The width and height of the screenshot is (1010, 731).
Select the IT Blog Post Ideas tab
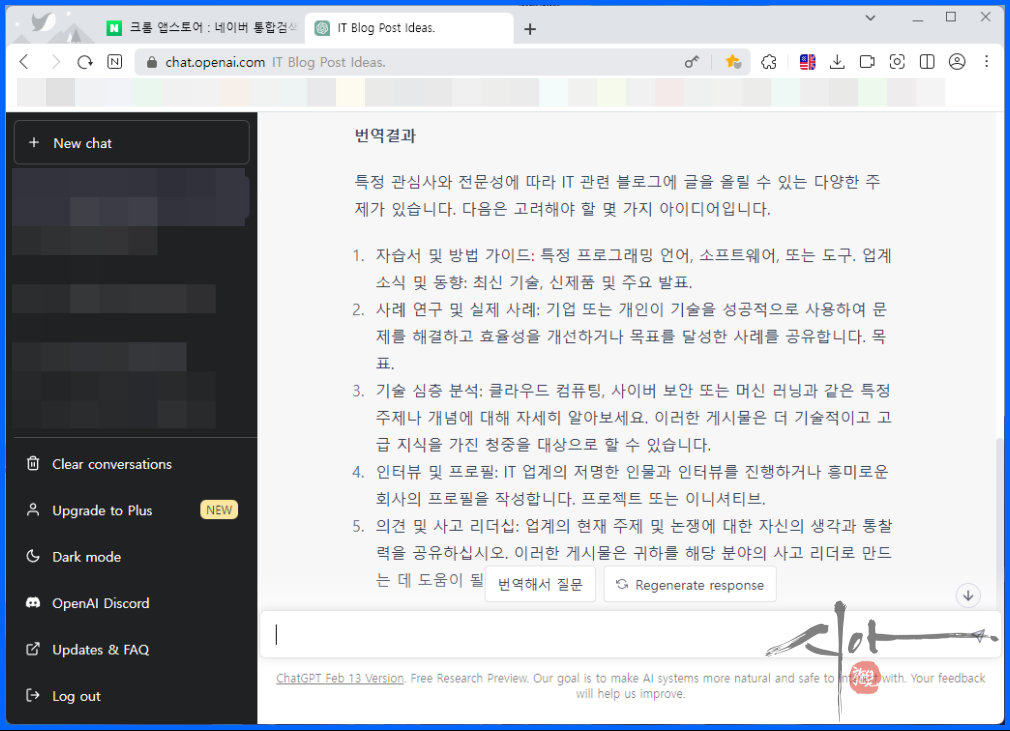(409, 28)
